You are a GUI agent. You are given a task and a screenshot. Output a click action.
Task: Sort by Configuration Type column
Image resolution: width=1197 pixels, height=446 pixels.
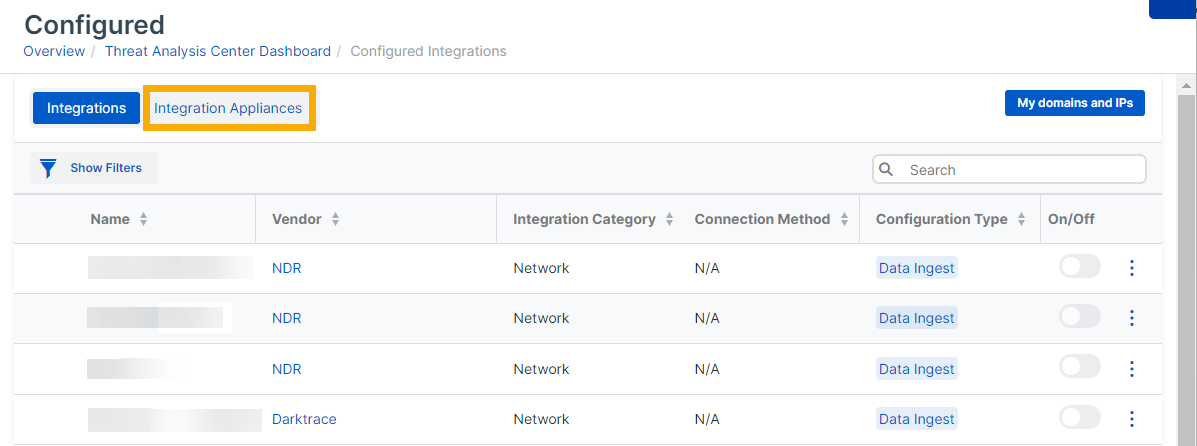pyautogui.click(x=1021, y=219)
